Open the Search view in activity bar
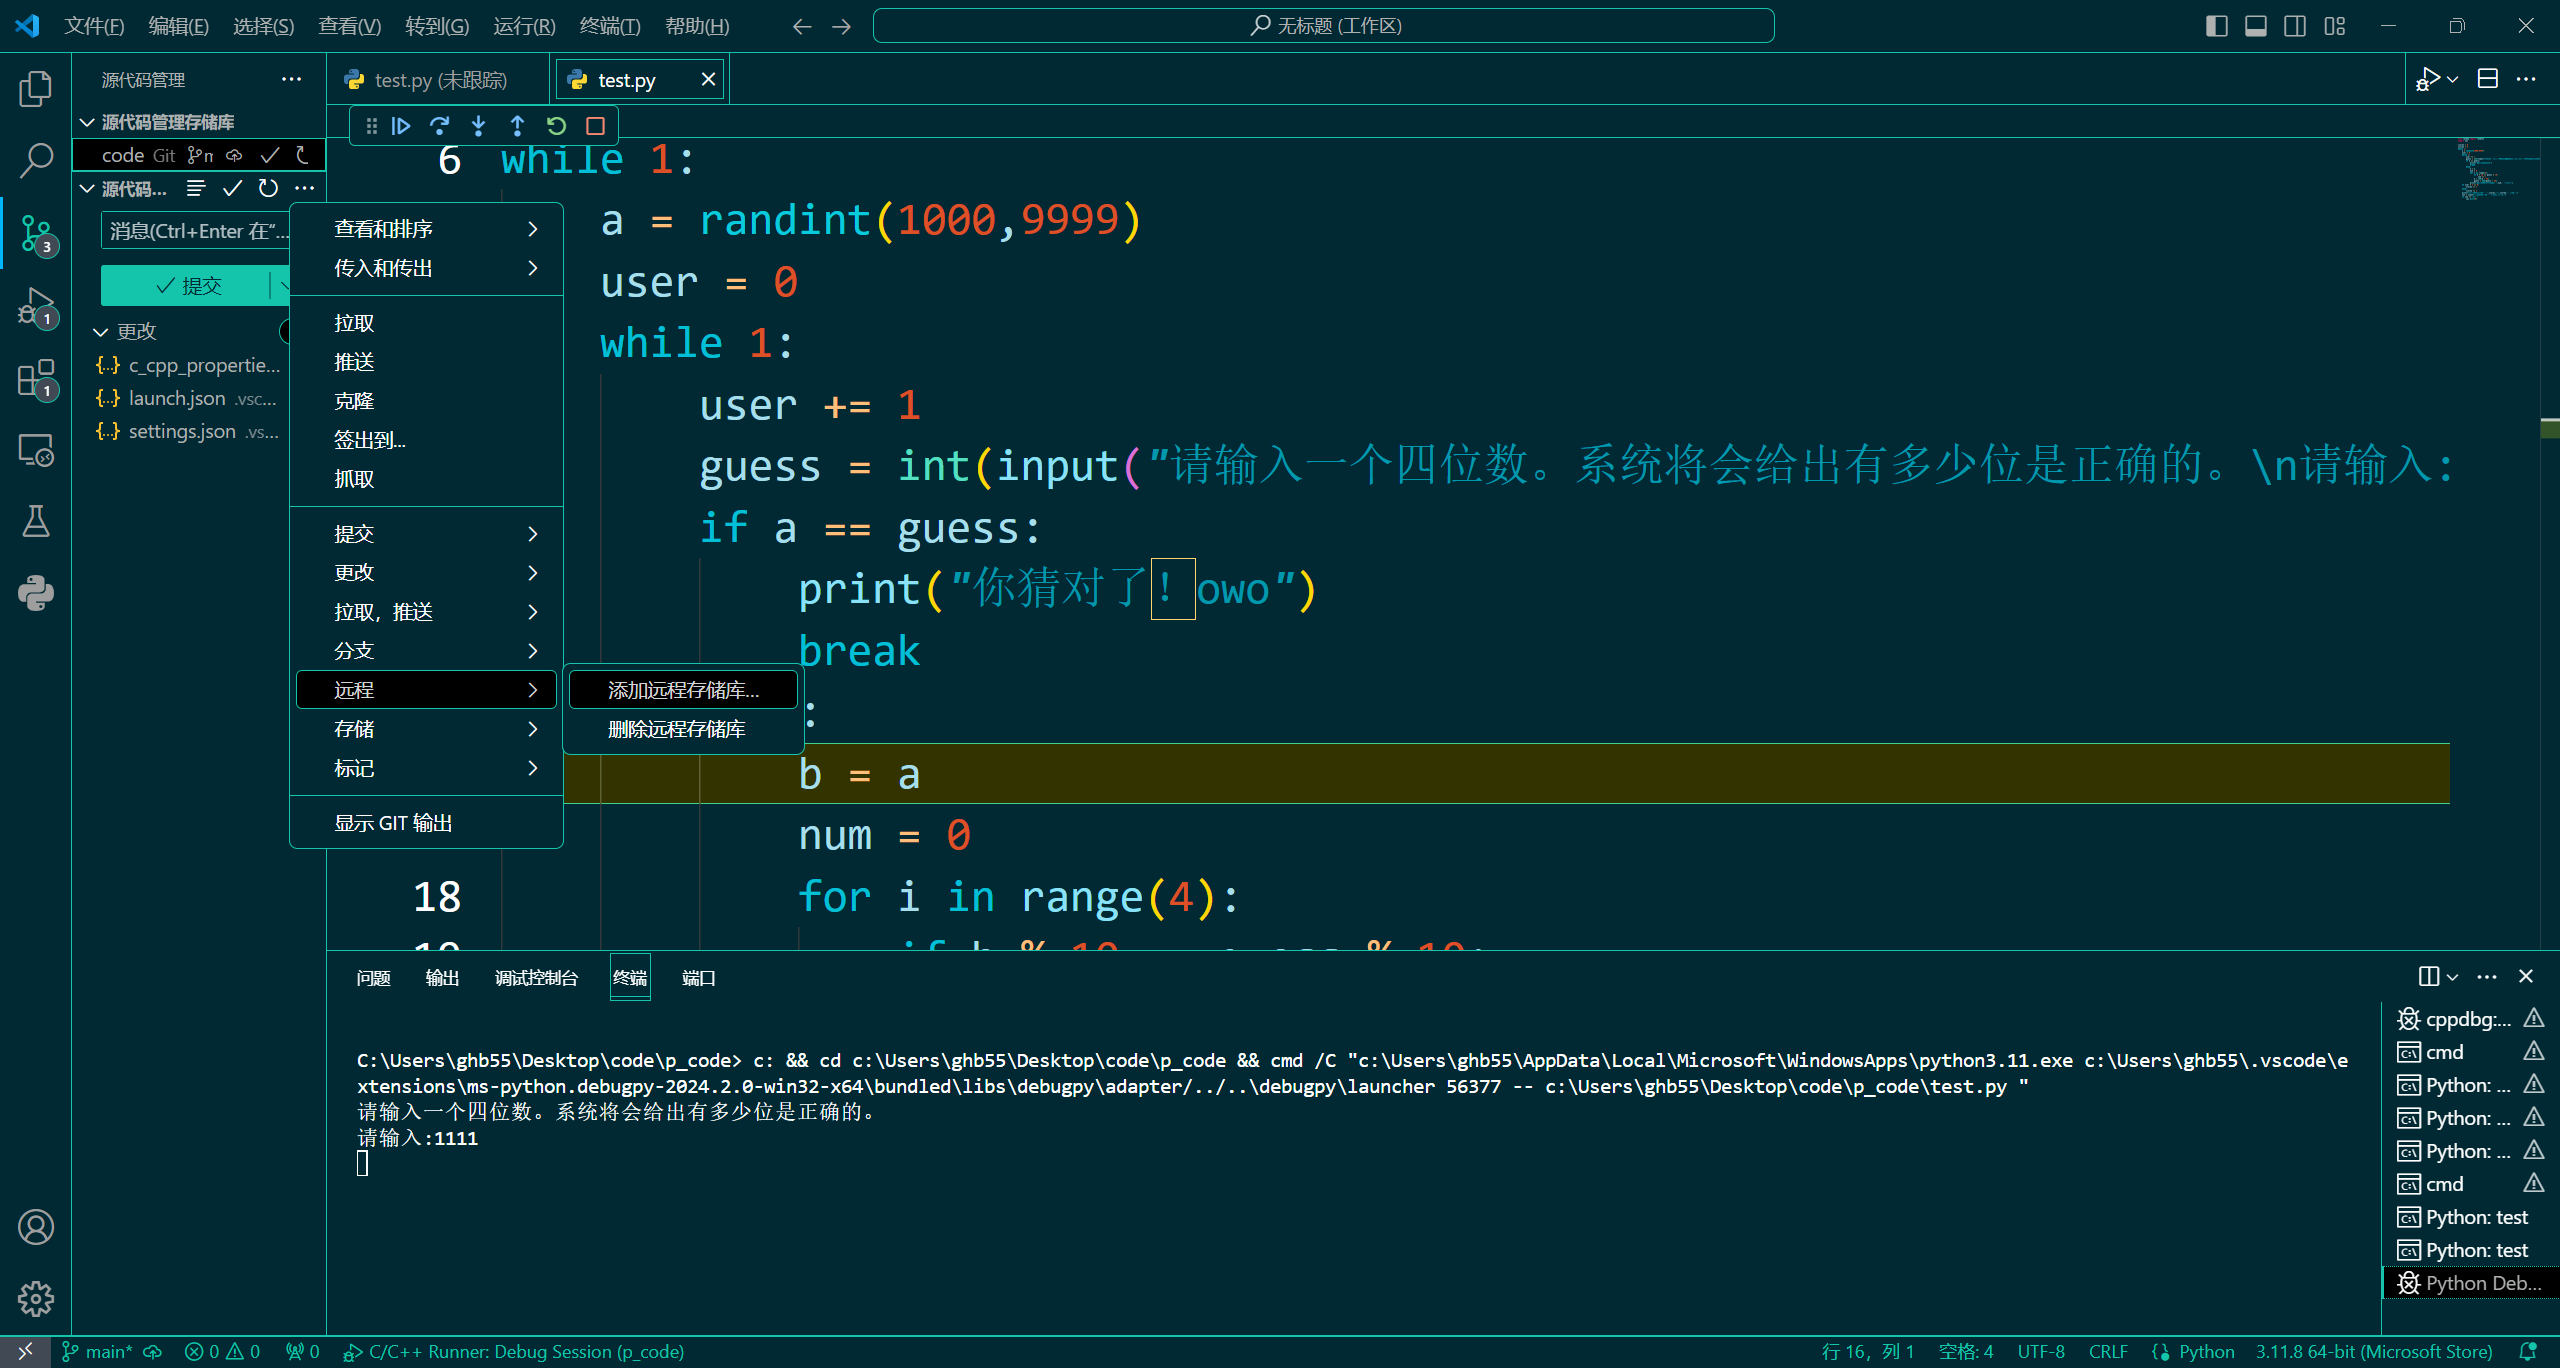 coord(36,160)
